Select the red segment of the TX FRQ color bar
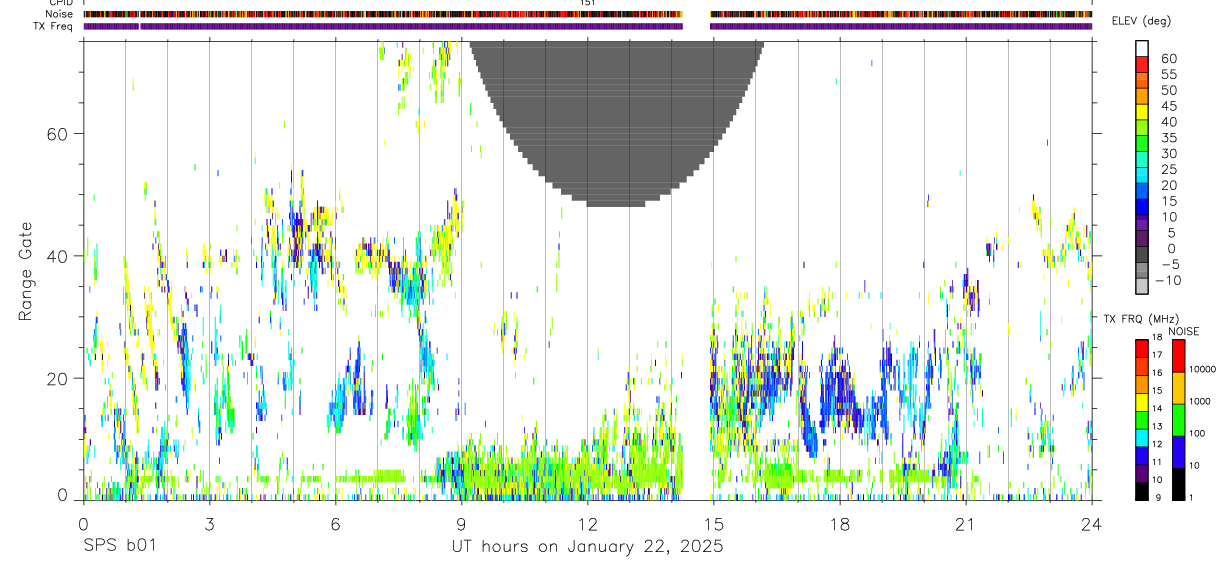The height and width of the screenshot is (567, 1228). (x=1142, y=348)
